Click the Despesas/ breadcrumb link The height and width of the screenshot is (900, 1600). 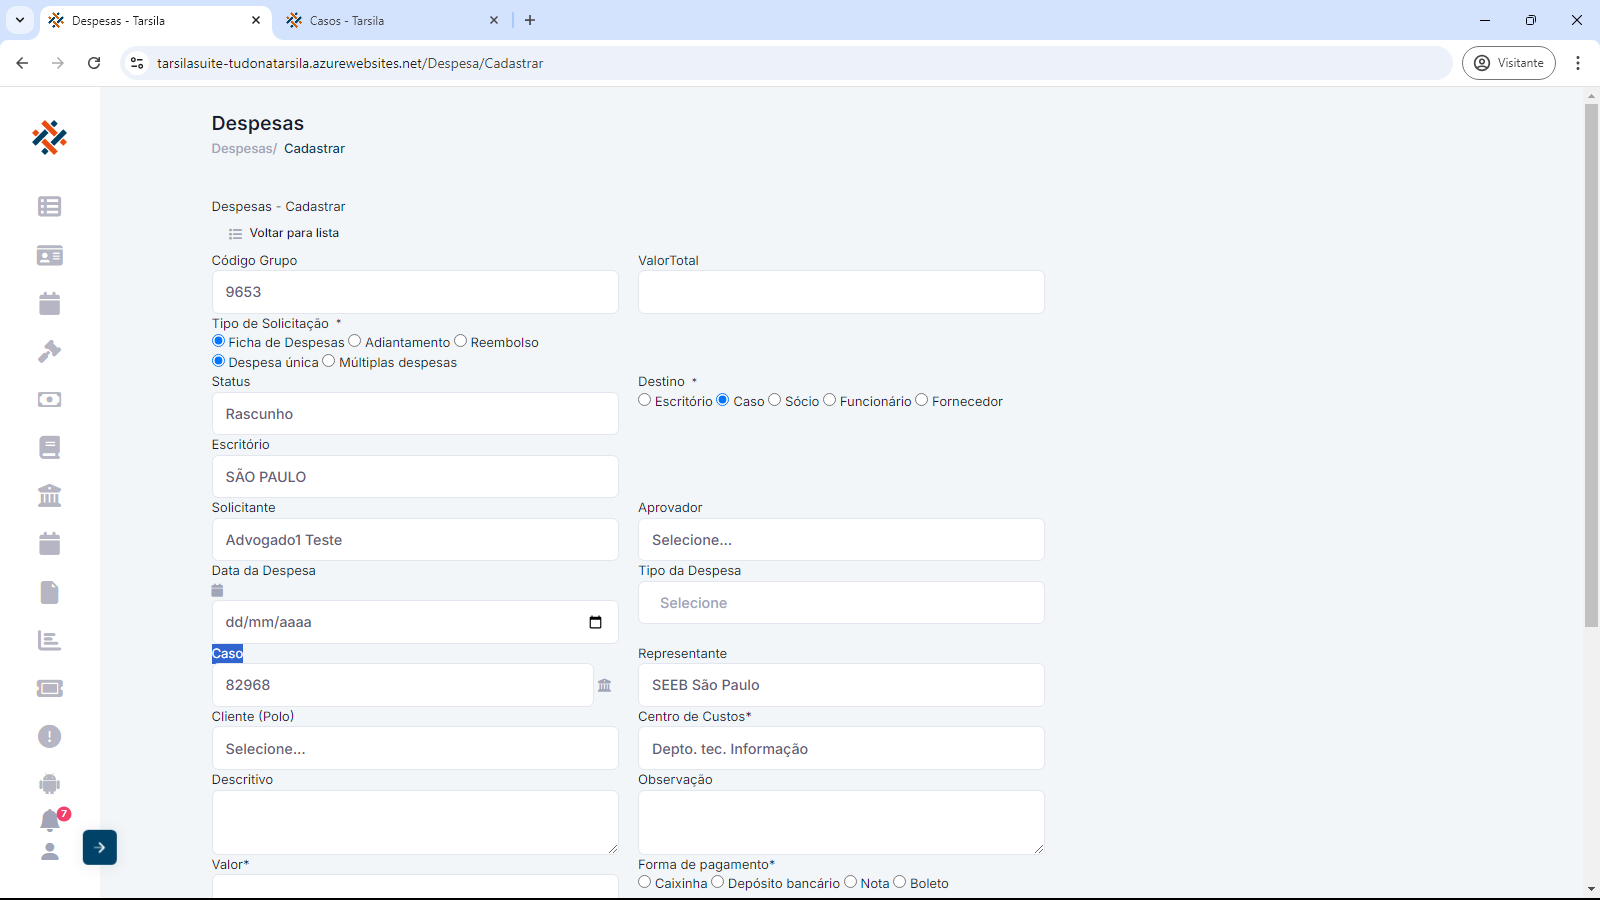(244, 148)
